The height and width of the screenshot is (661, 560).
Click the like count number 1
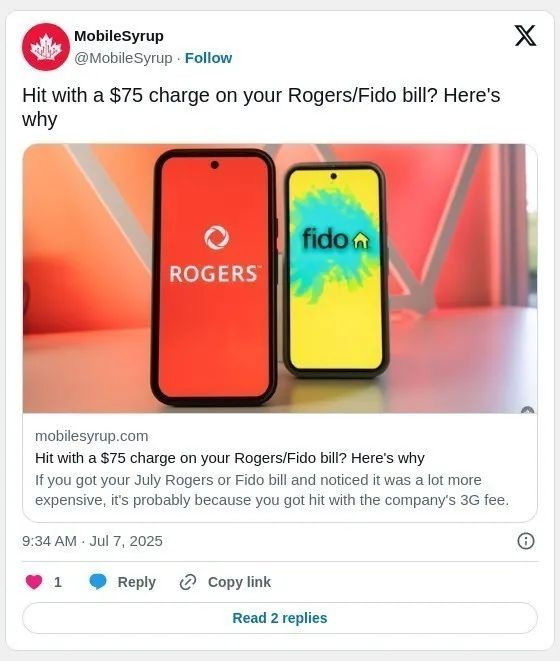coord(58,582)
